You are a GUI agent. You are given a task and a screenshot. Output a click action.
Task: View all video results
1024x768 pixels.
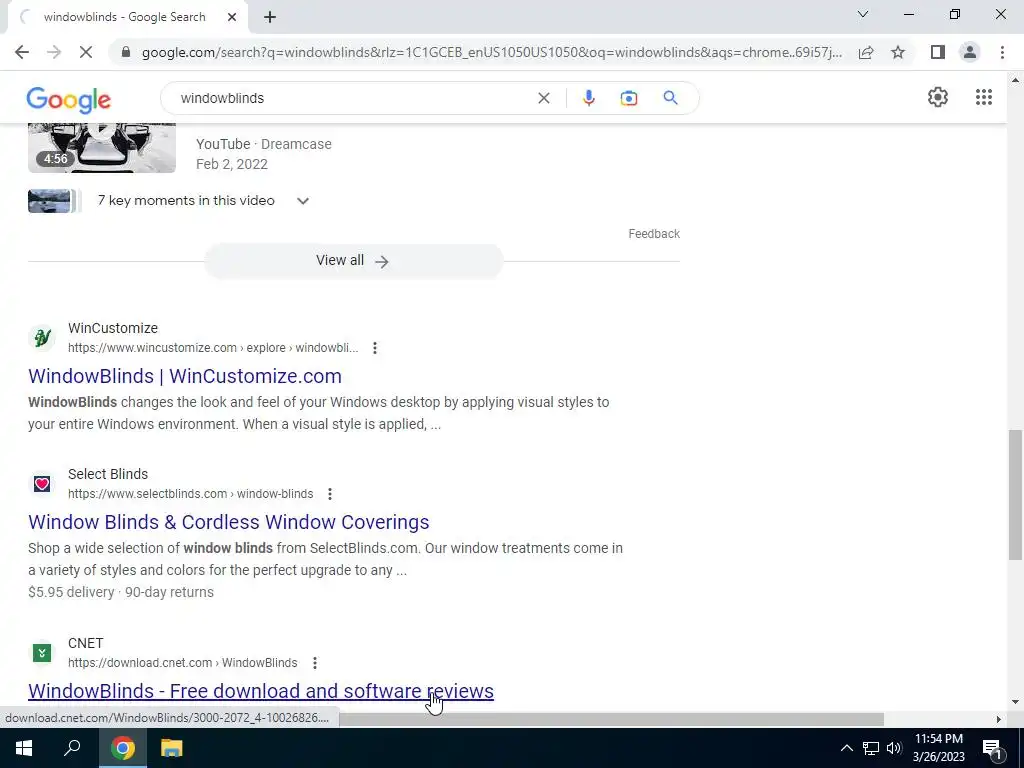click(x=353, y=261)
